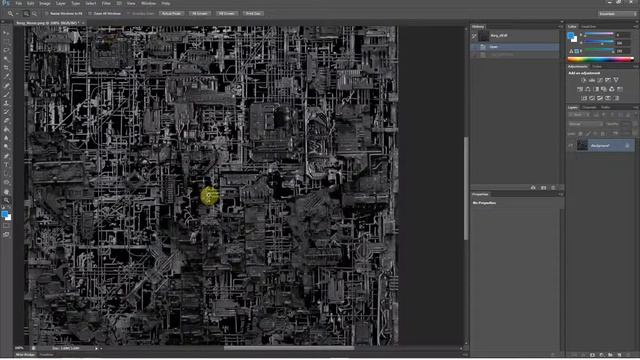The width and height of the screenshot is (640, 360).
Task: Select the History Brush tool
Action: click(6, 112)
